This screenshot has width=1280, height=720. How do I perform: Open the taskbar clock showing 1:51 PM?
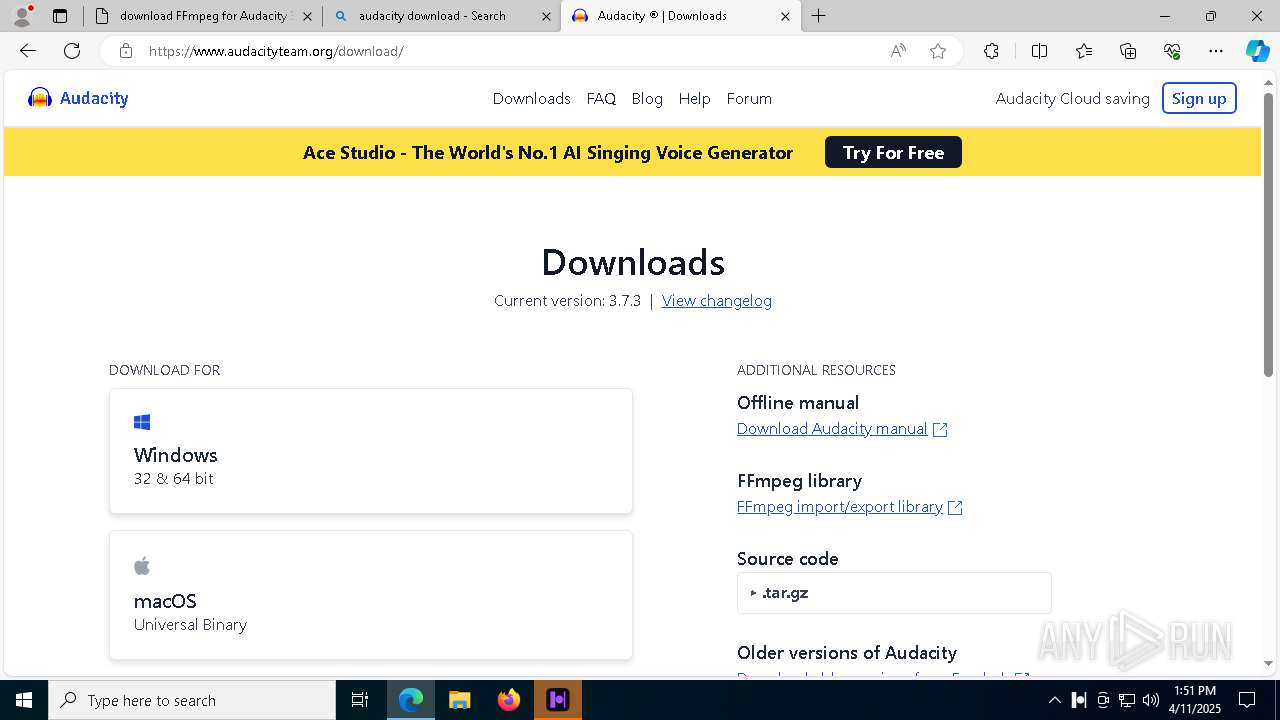[1194, 700]
